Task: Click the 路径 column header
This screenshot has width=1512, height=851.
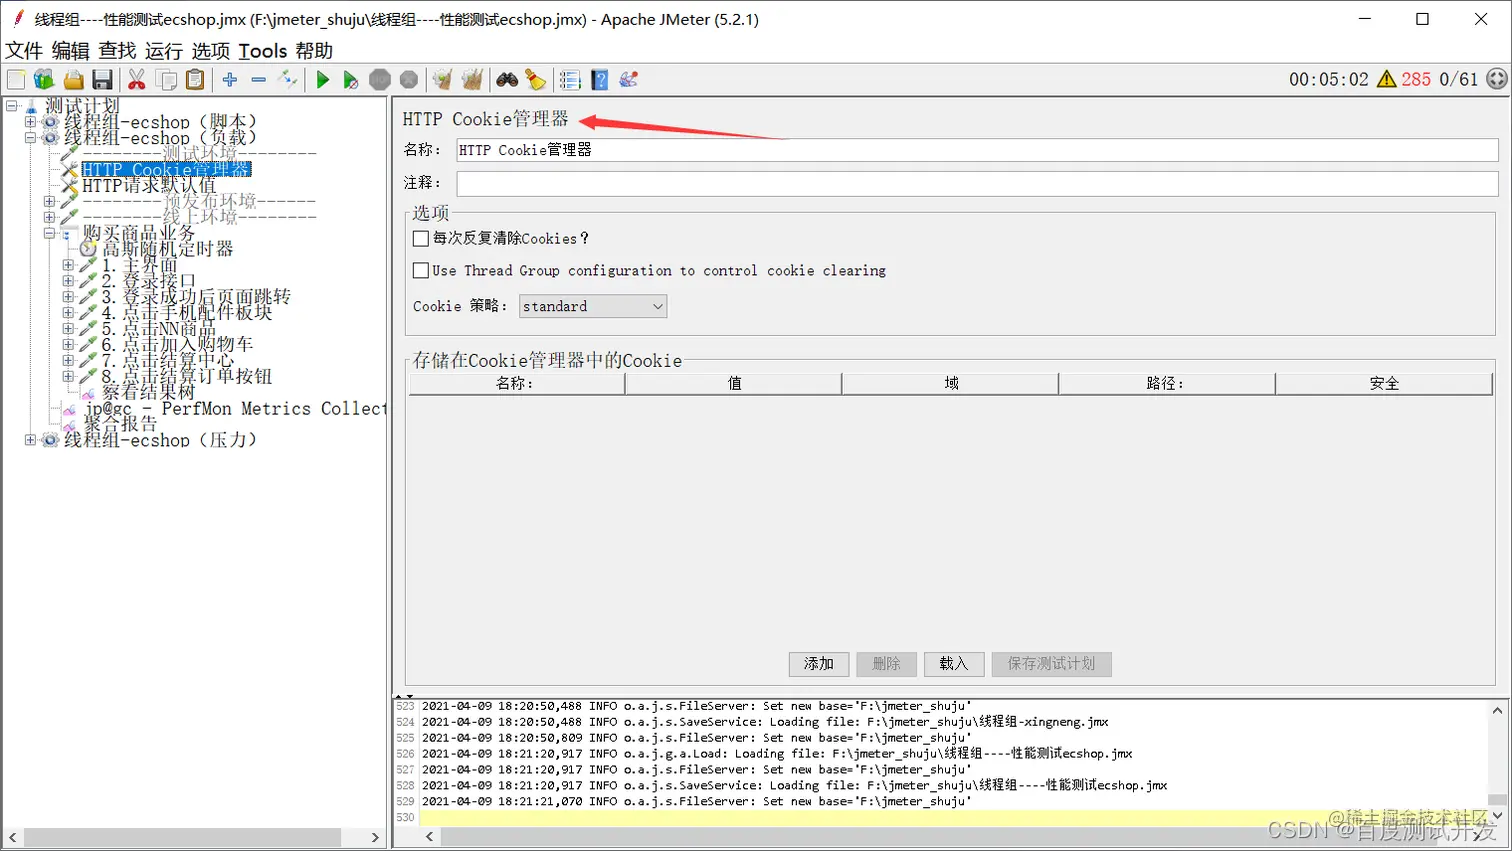Action: pyautogui.click(x=1166, y=384)
